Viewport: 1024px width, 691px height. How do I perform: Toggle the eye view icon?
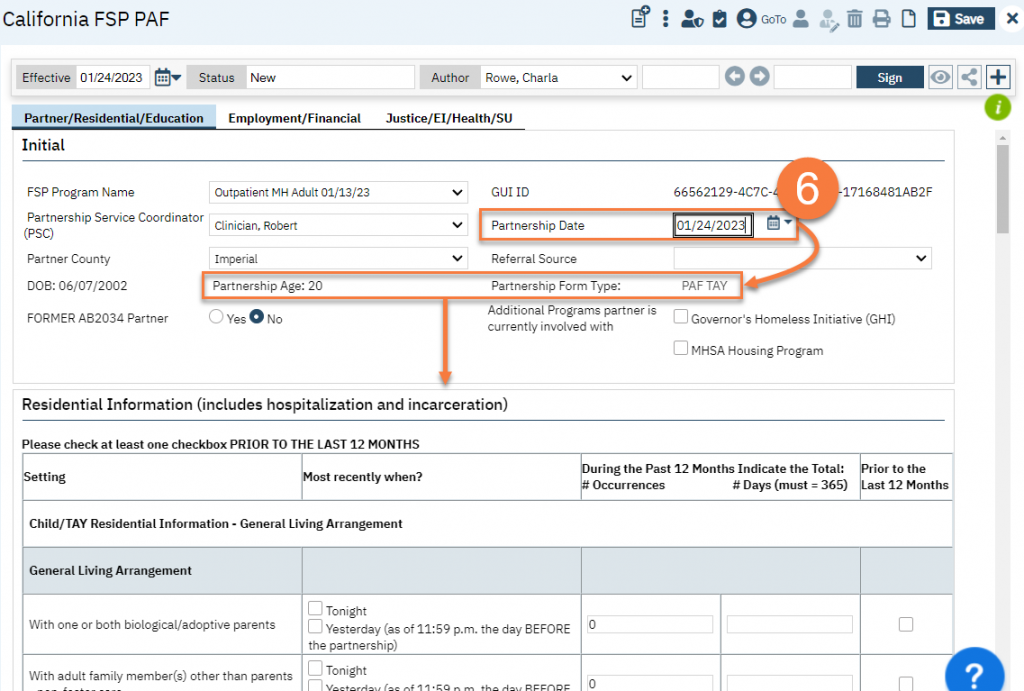[939, 77]
